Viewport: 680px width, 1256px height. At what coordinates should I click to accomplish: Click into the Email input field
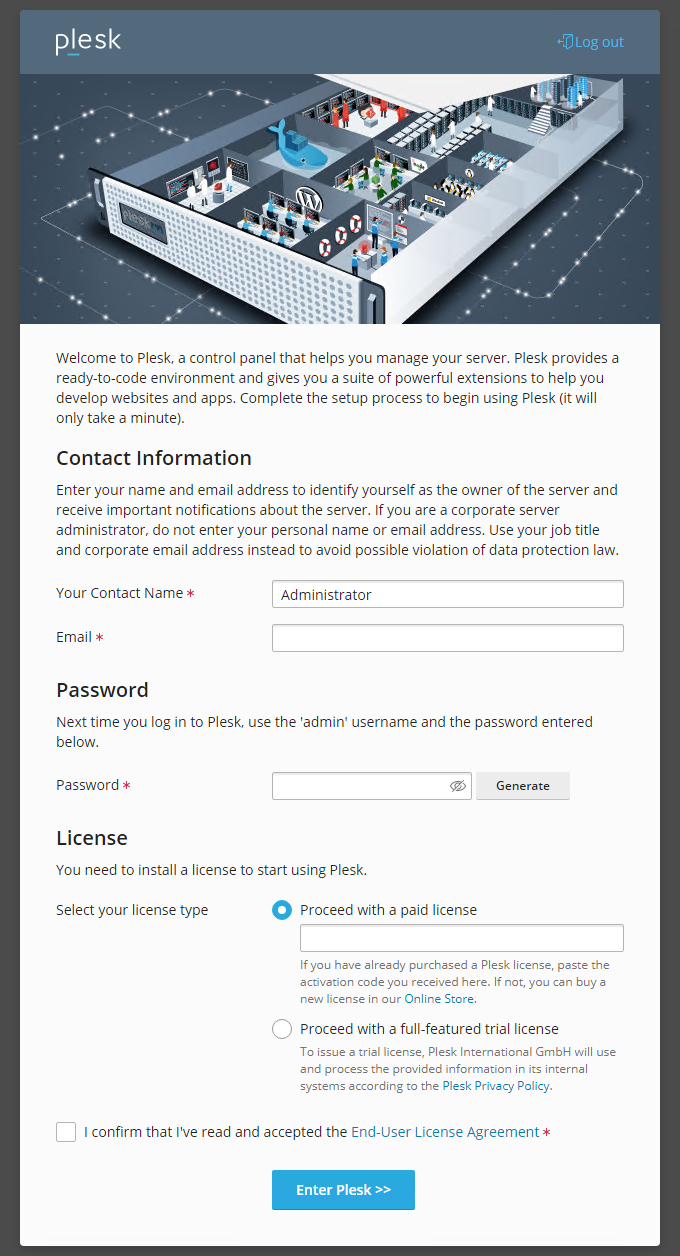(447, 638)
